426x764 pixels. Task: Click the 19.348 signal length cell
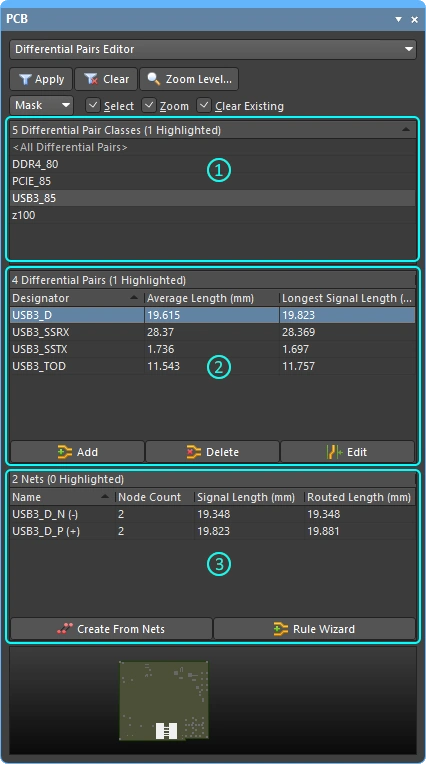pyautogui.click(x=249, y=514)
